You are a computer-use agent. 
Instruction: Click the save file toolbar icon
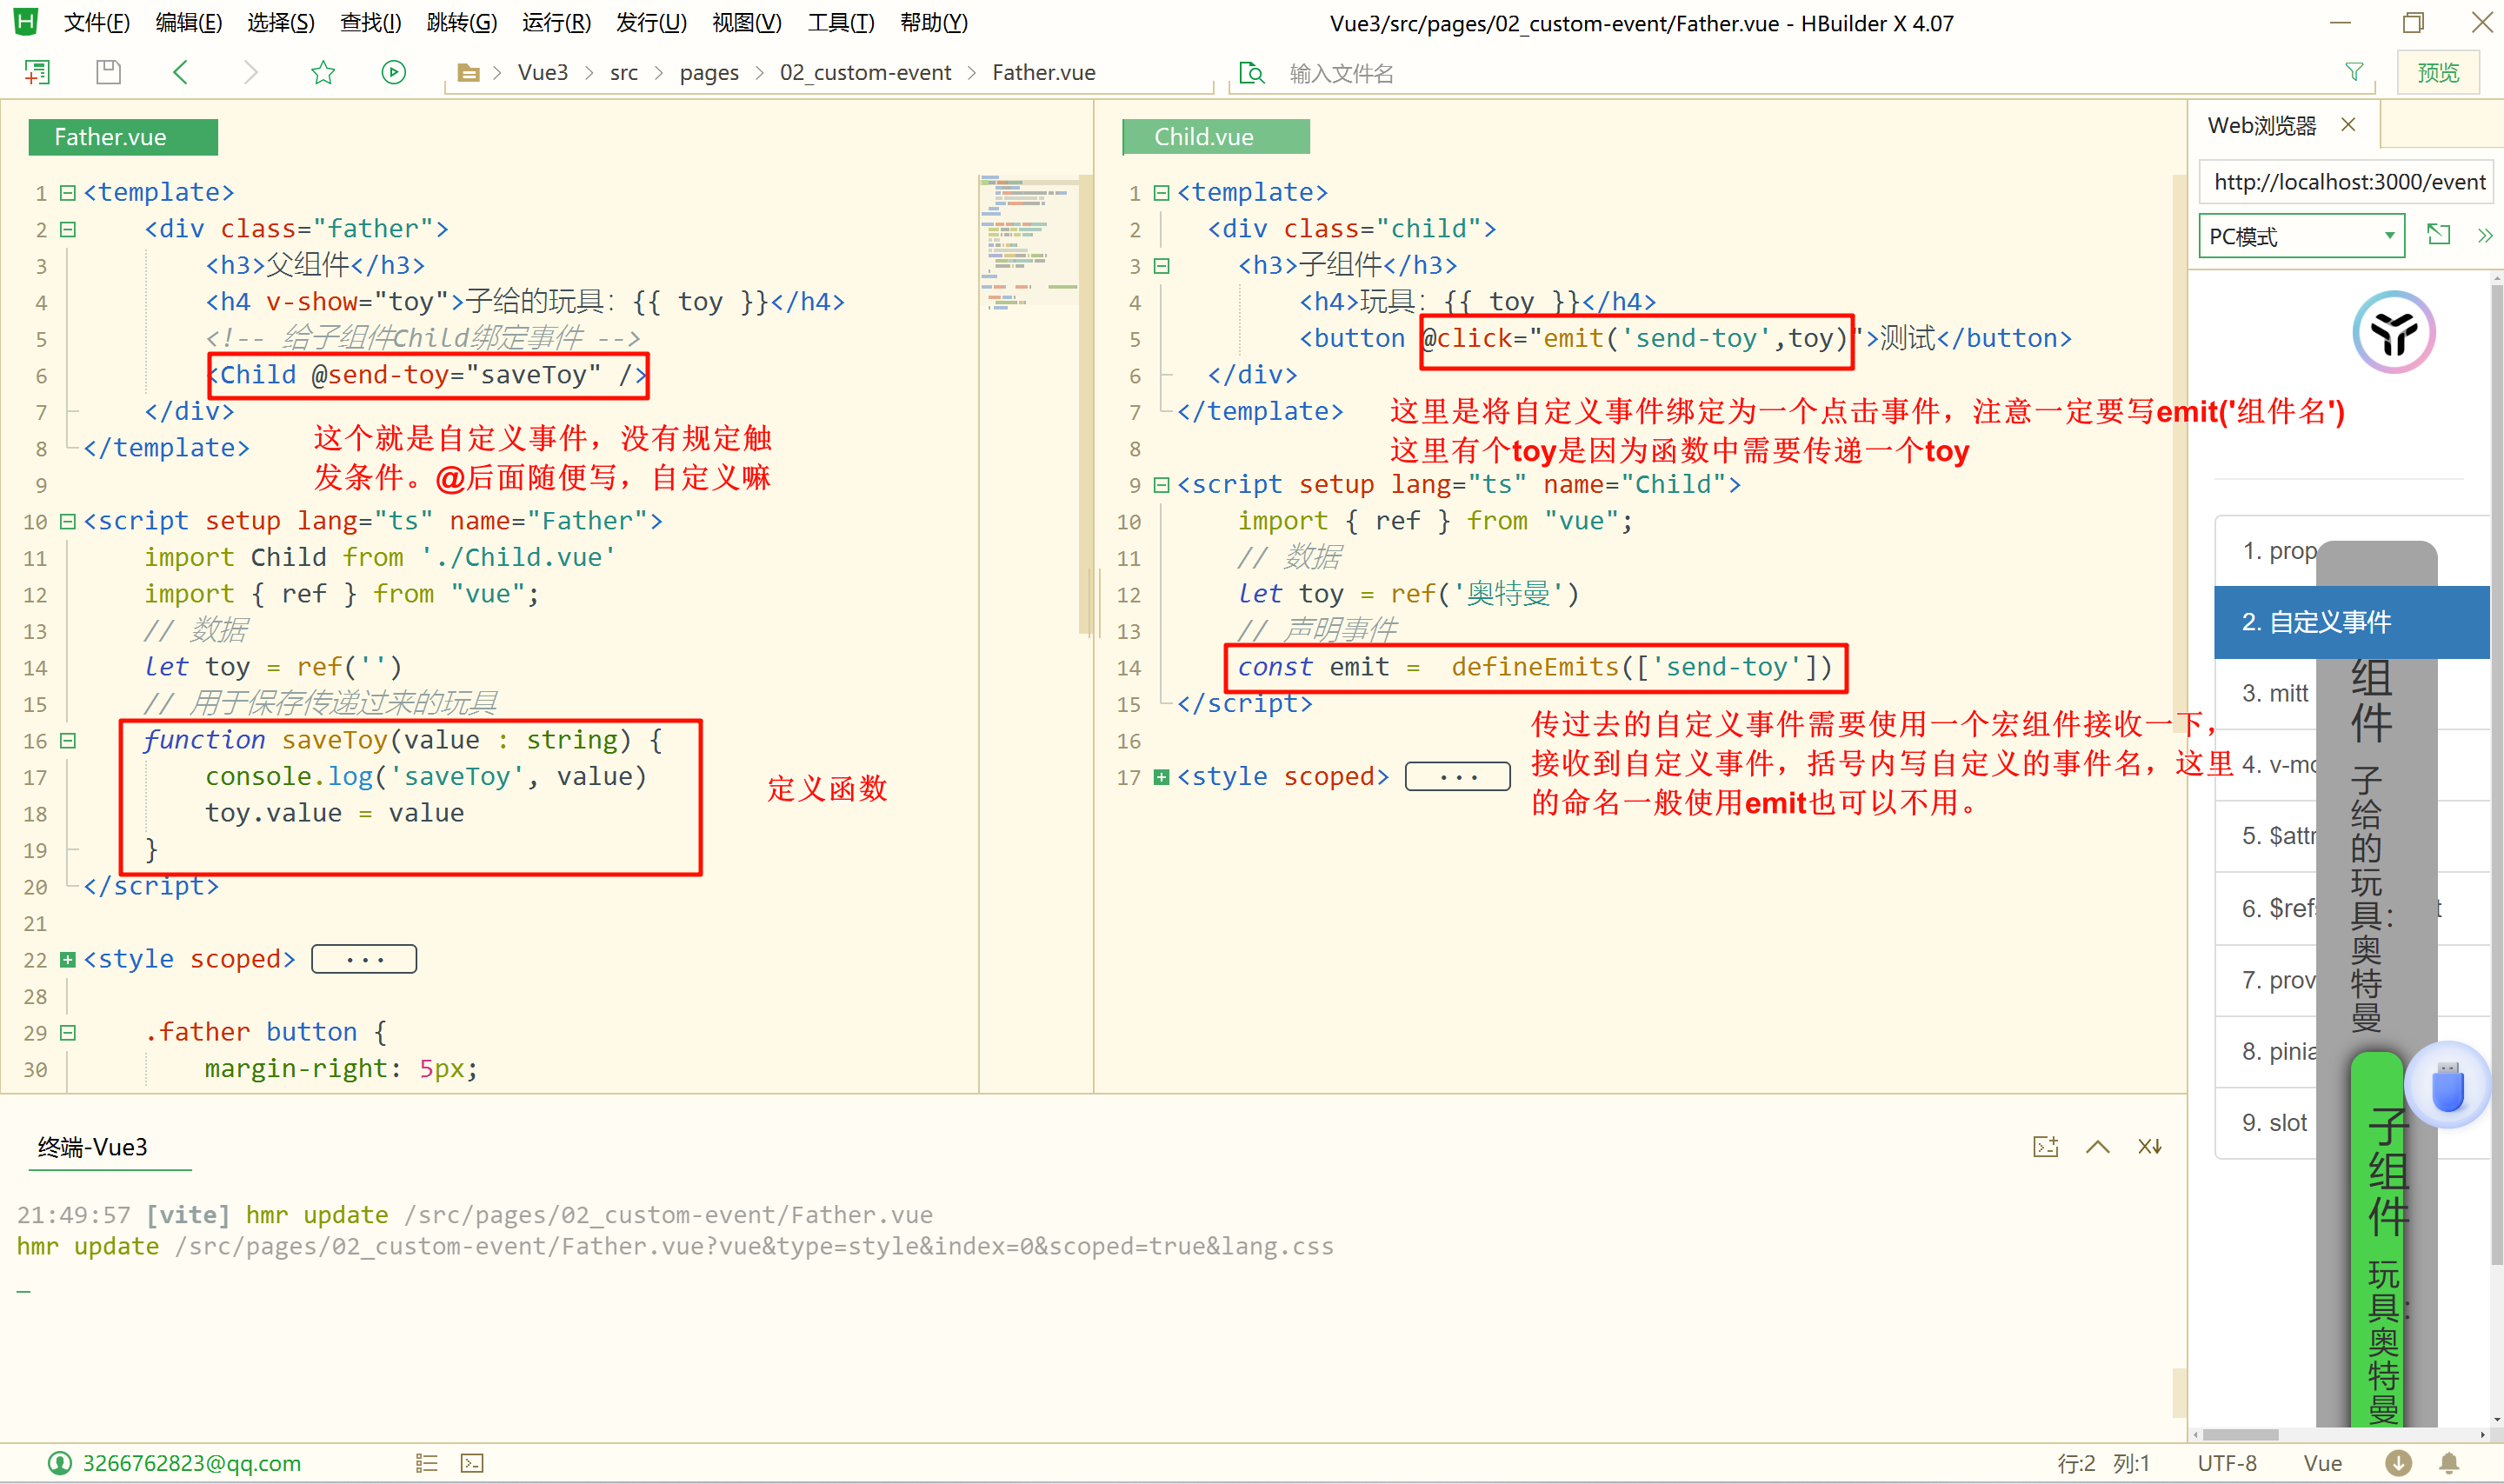coord(108,72)
